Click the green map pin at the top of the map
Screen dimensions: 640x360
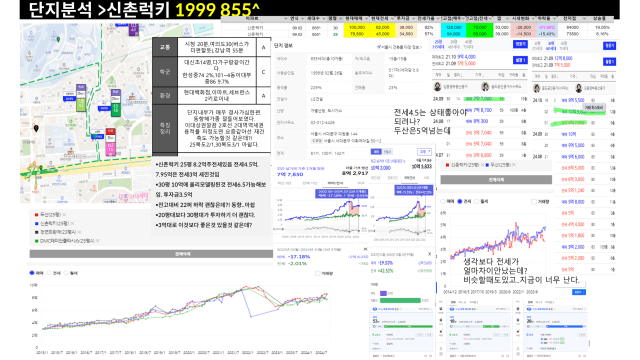pyautogui.click(x=58, y=40)
